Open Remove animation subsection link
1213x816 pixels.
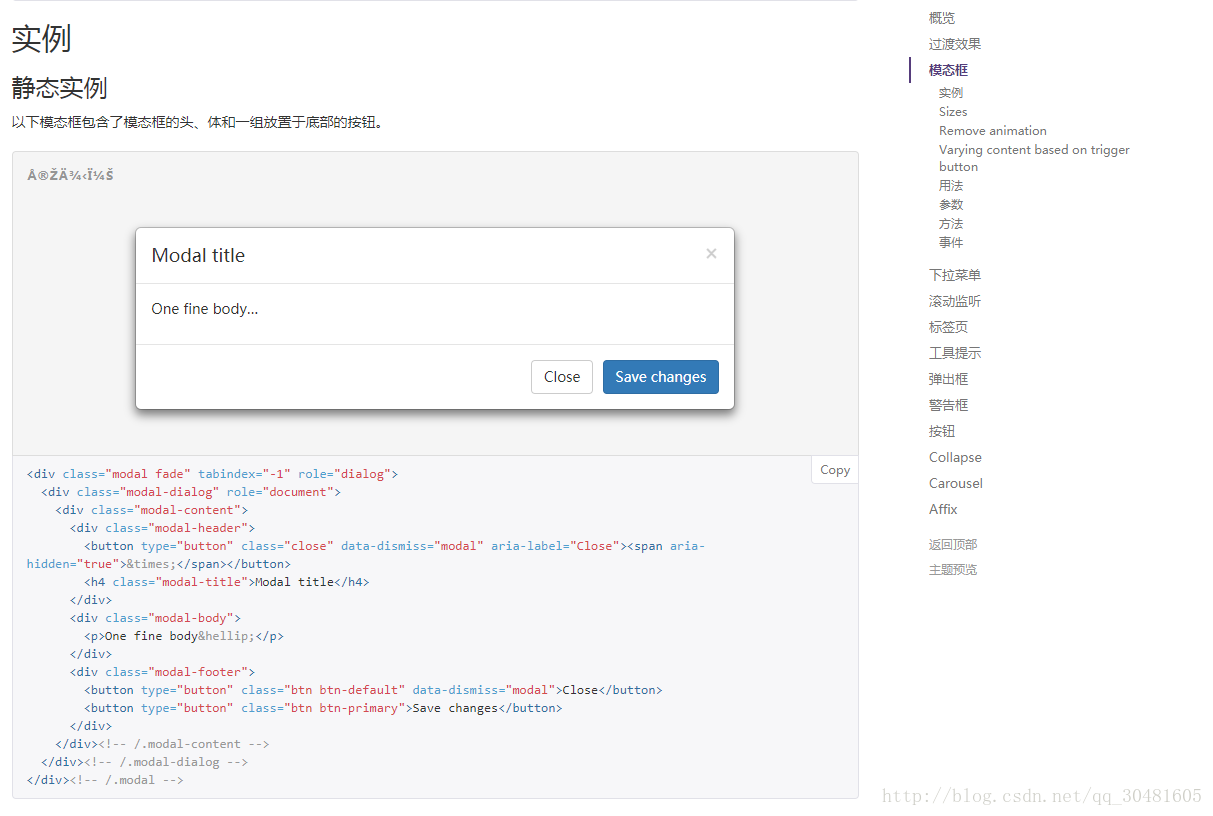[x=992, y=131]
